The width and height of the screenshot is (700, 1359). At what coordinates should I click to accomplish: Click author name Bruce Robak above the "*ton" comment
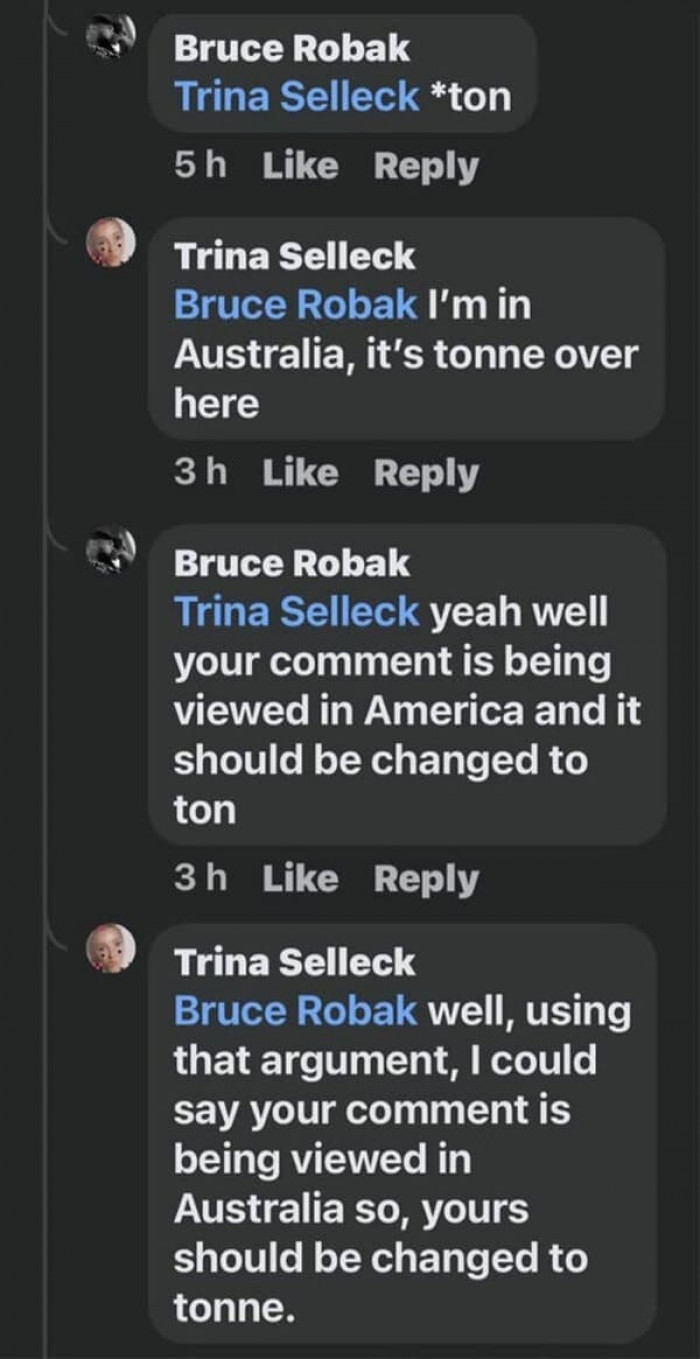[292, 48]
